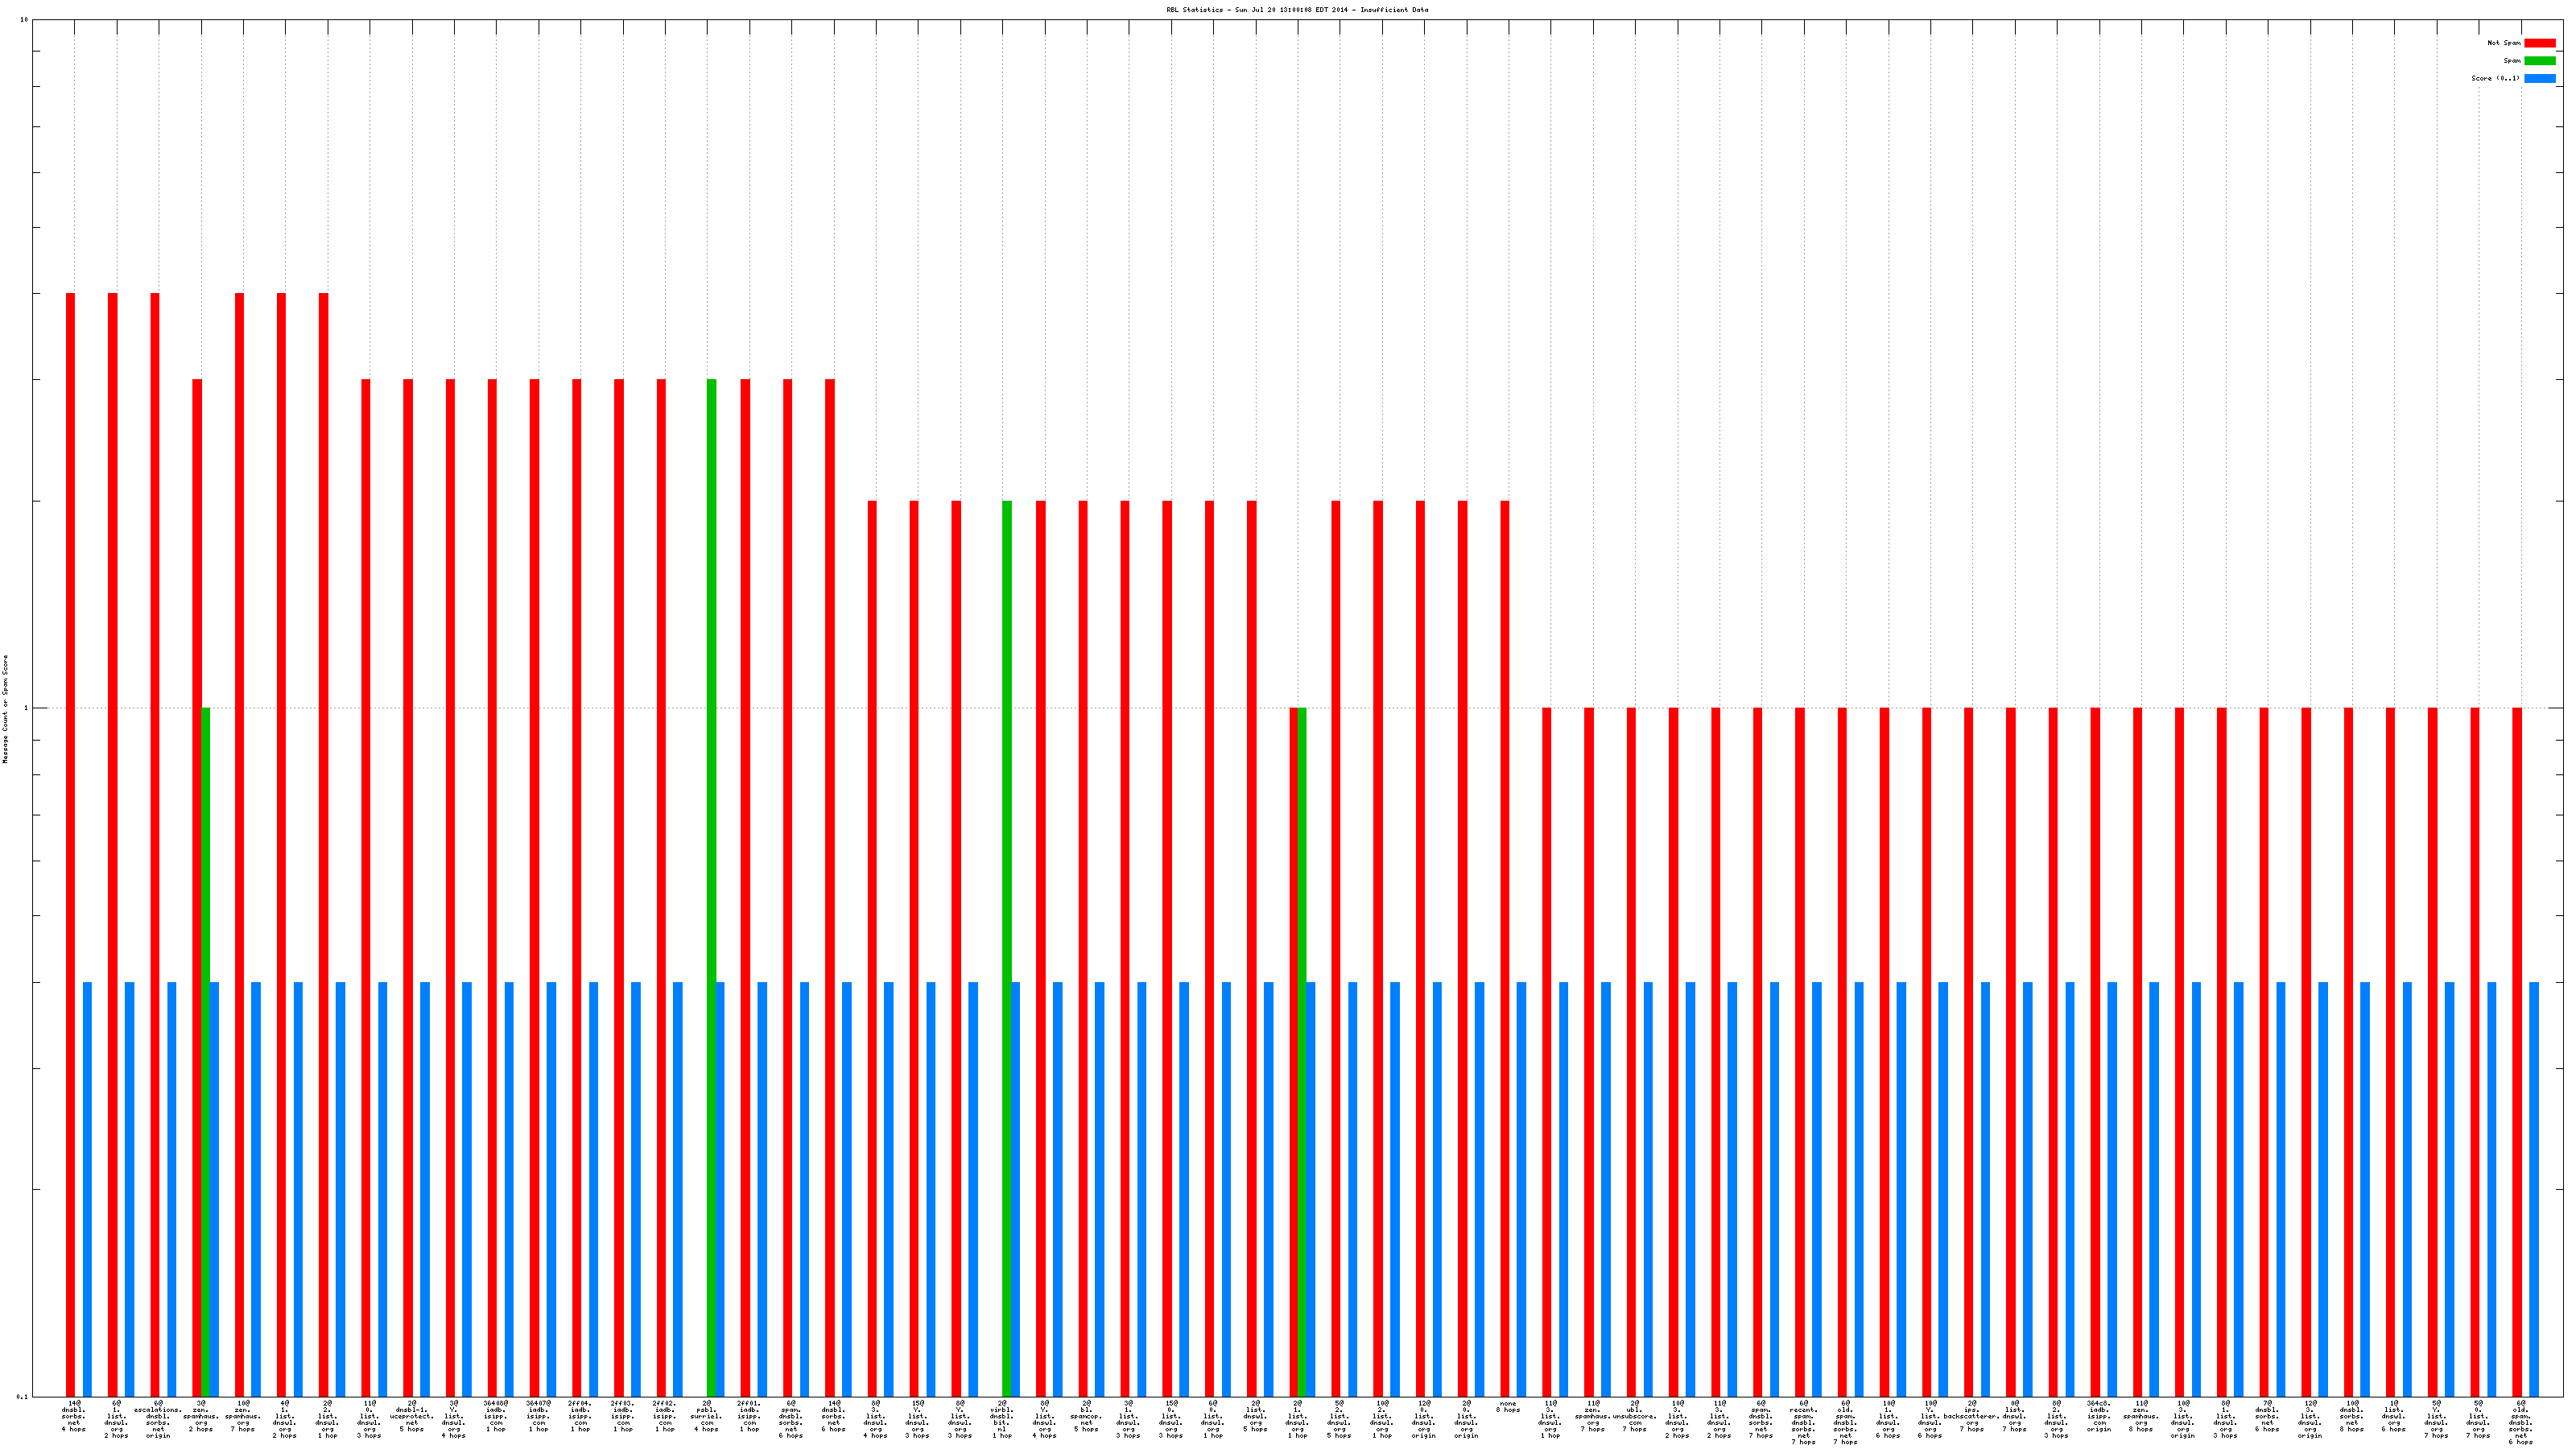Click the label ips.backscatterer.org 7 hops
The image size is (2576, 1449).
point(1971,1416)
